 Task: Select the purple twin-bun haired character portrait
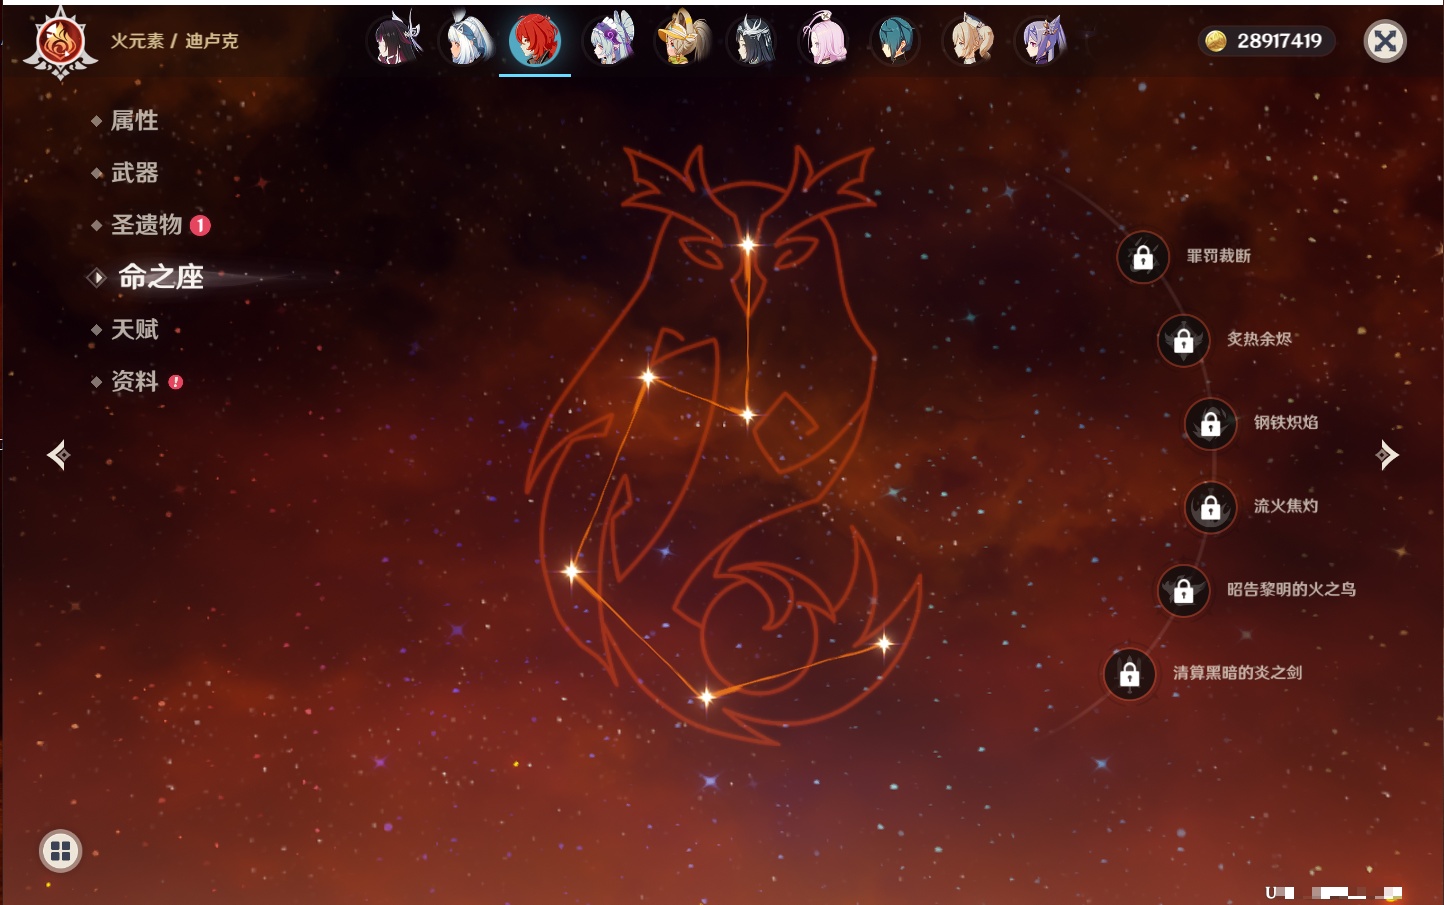click(x=1041, y=40)
